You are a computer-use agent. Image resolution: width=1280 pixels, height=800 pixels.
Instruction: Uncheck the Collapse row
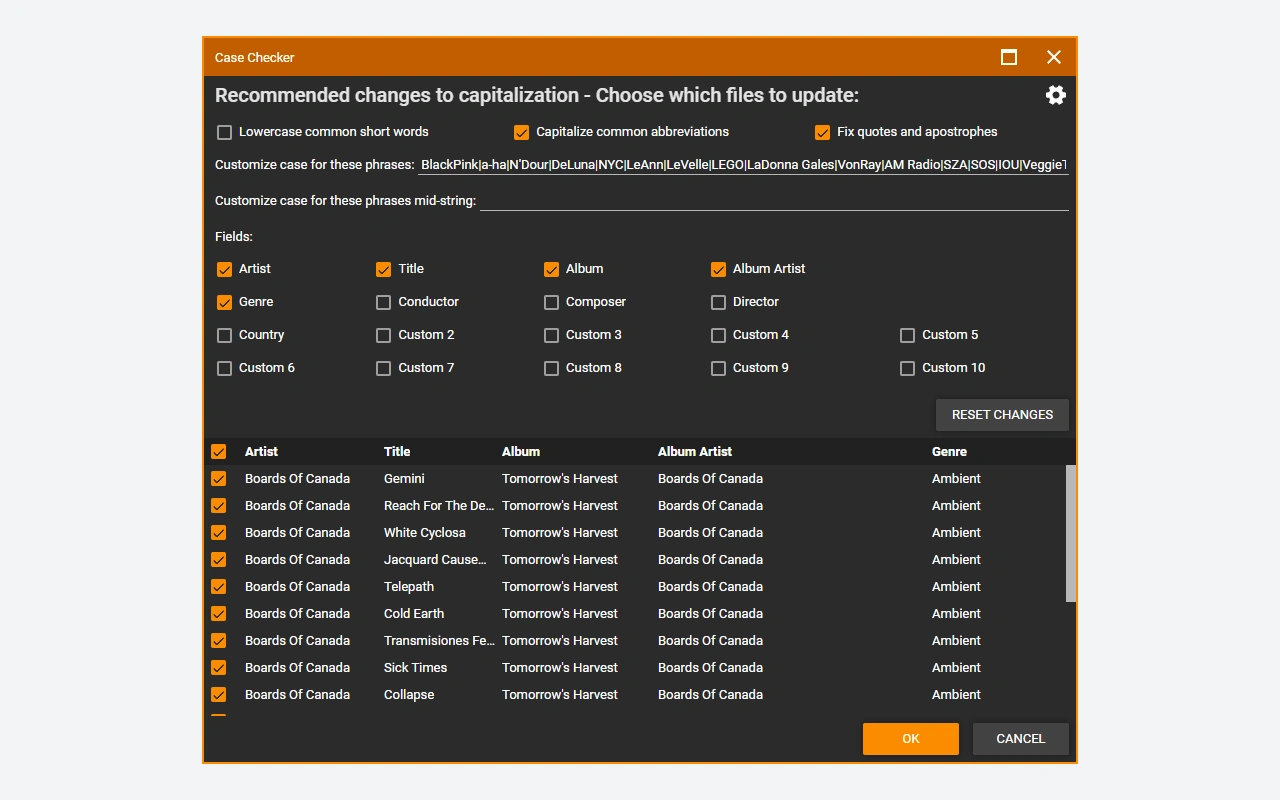tap(218, 695)
